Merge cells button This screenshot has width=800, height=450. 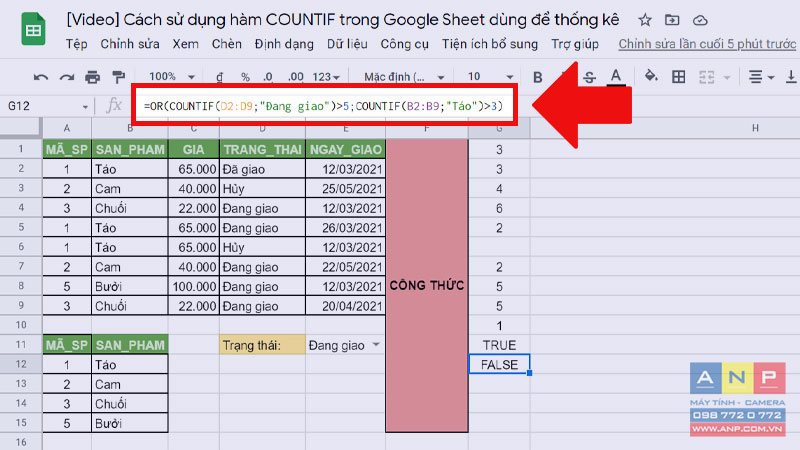[707, 77]
